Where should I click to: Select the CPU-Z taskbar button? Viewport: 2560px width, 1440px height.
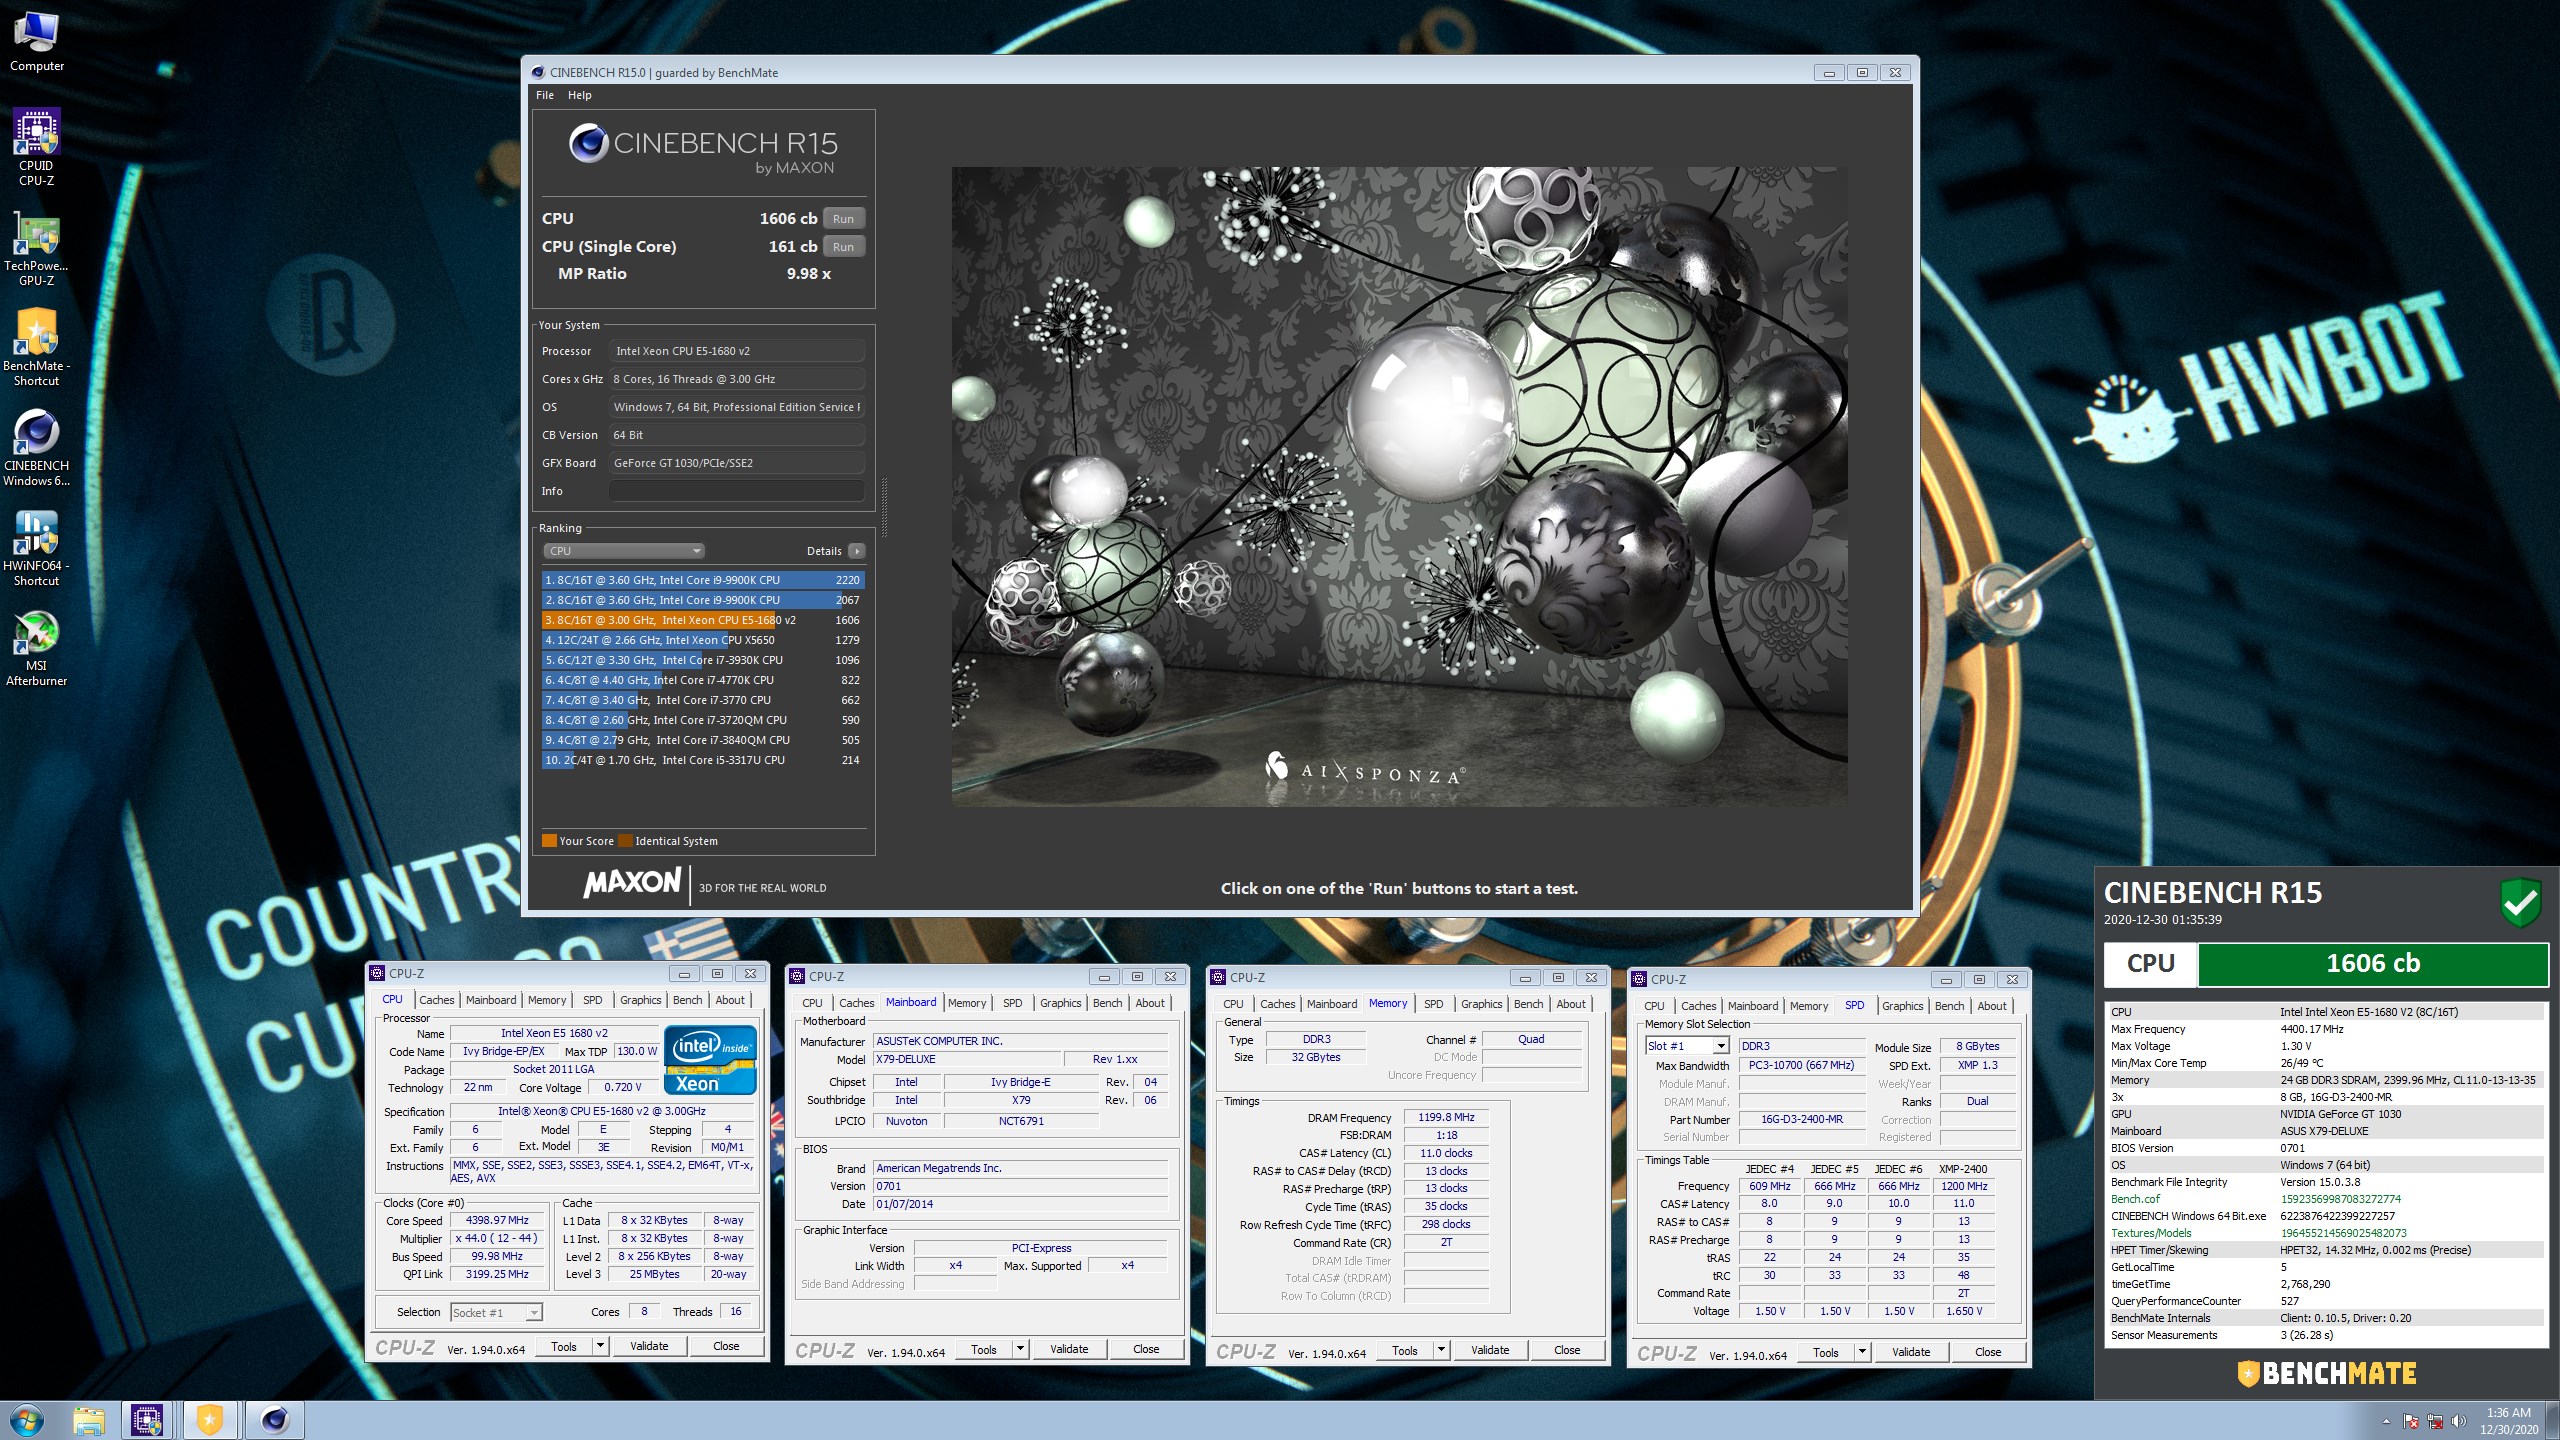click(x=147, y=1420)
